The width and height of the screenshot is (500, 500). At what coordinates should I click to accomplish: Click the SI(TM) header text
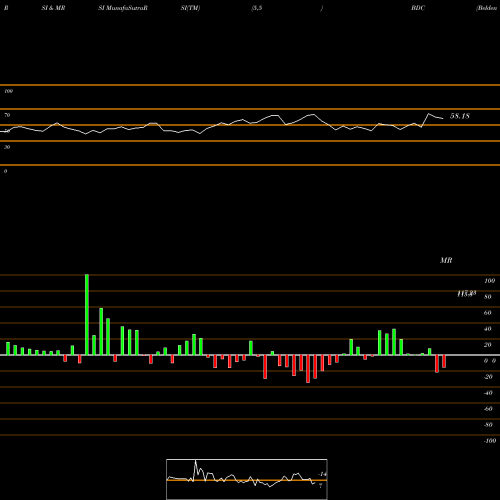190,8
